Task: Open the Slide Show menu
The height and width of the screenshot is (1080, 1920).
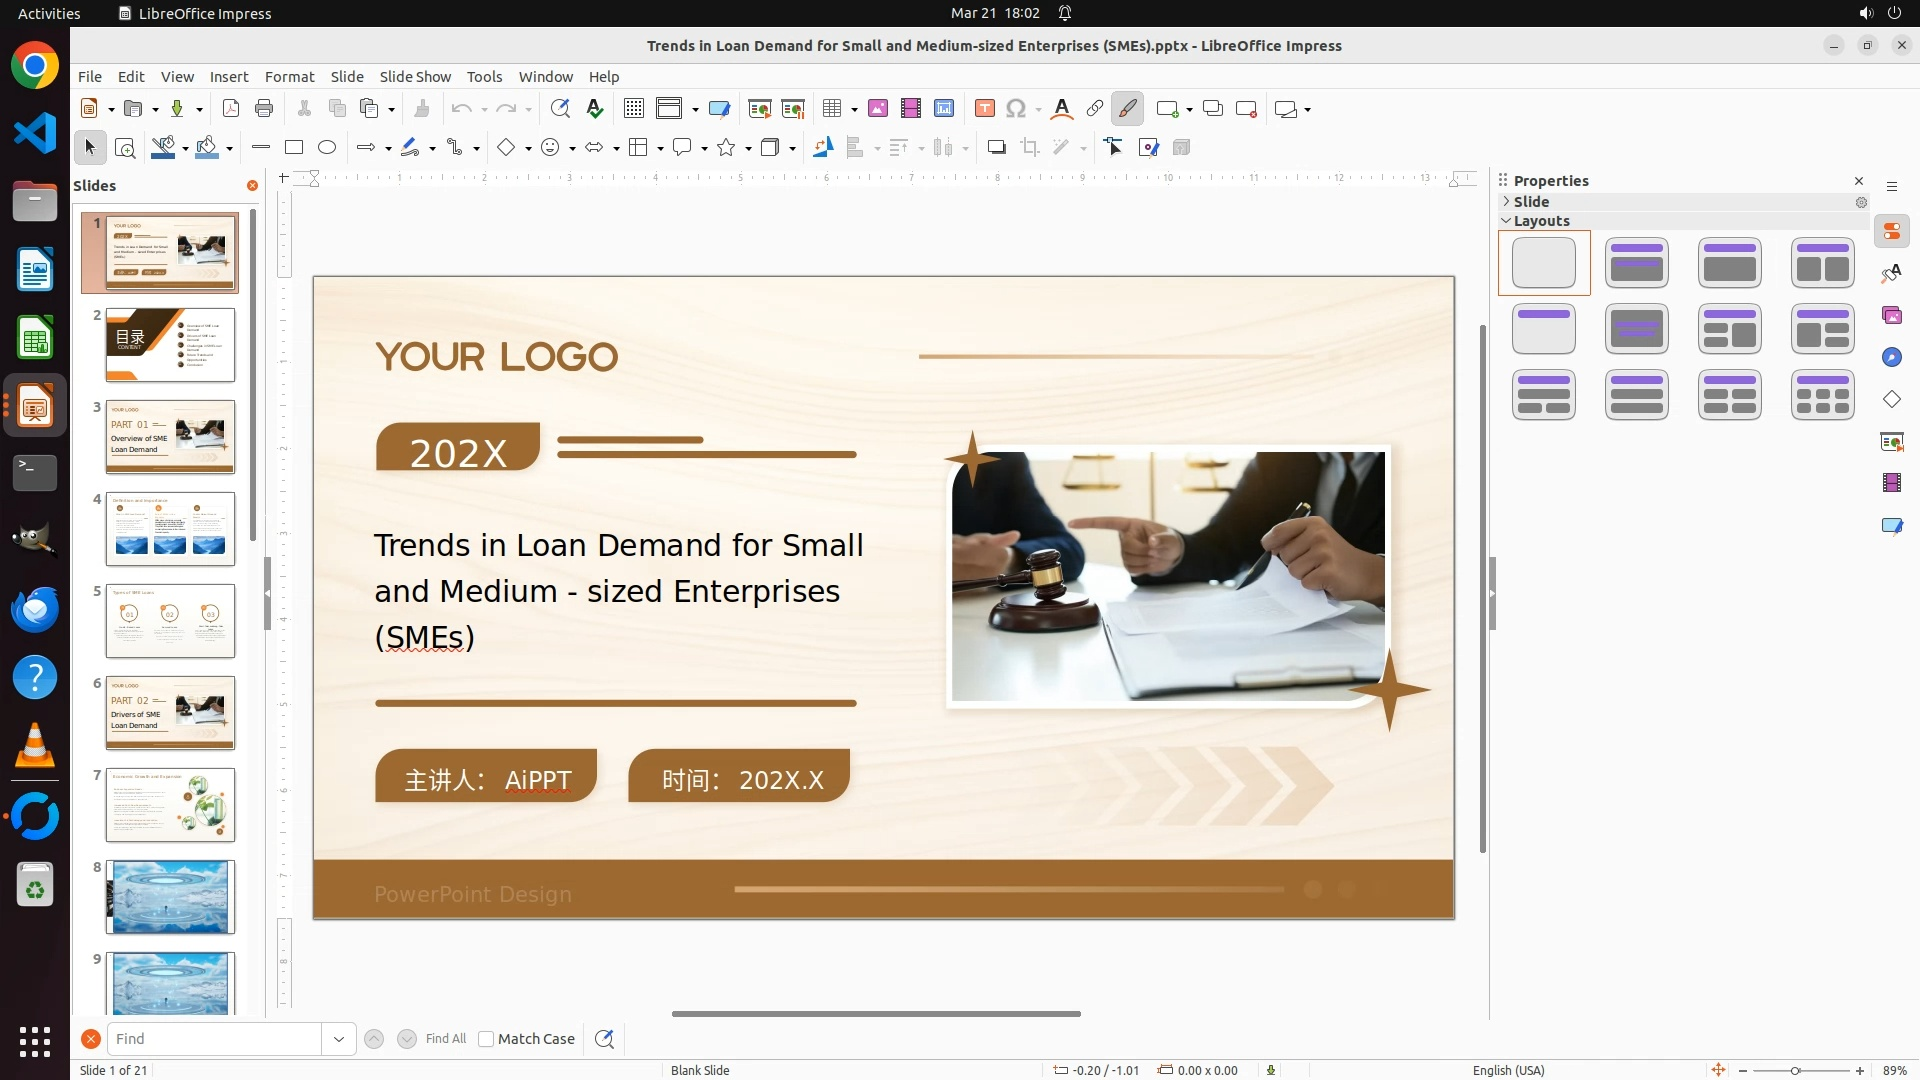Action: click(x=415, y=77)
